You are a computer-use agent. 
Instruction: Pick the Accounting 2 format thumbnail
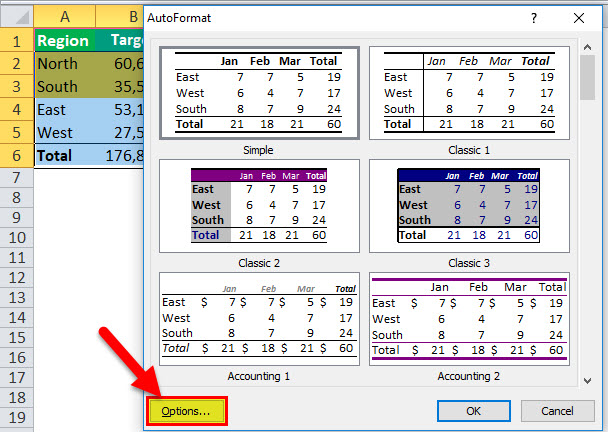(469, 319)
